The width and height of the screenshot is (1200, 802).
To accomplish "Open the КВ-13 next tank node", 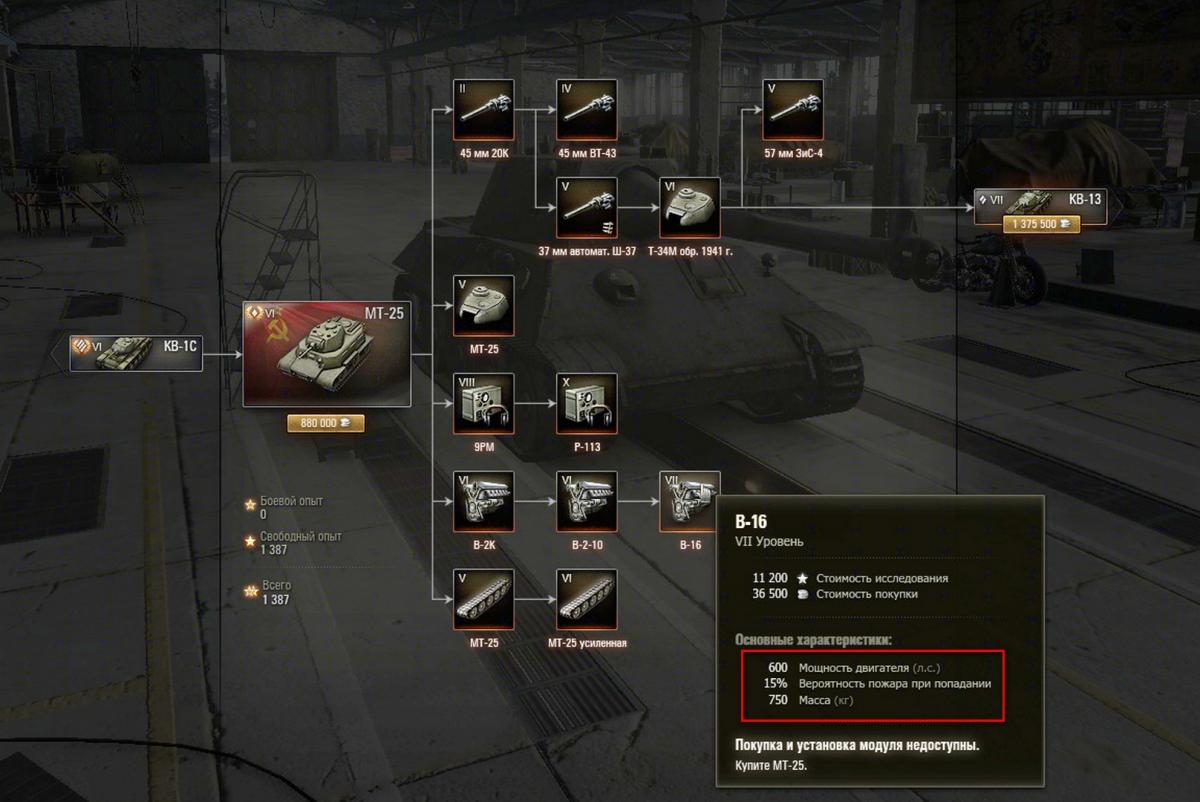I will (x=1041, y=200).
